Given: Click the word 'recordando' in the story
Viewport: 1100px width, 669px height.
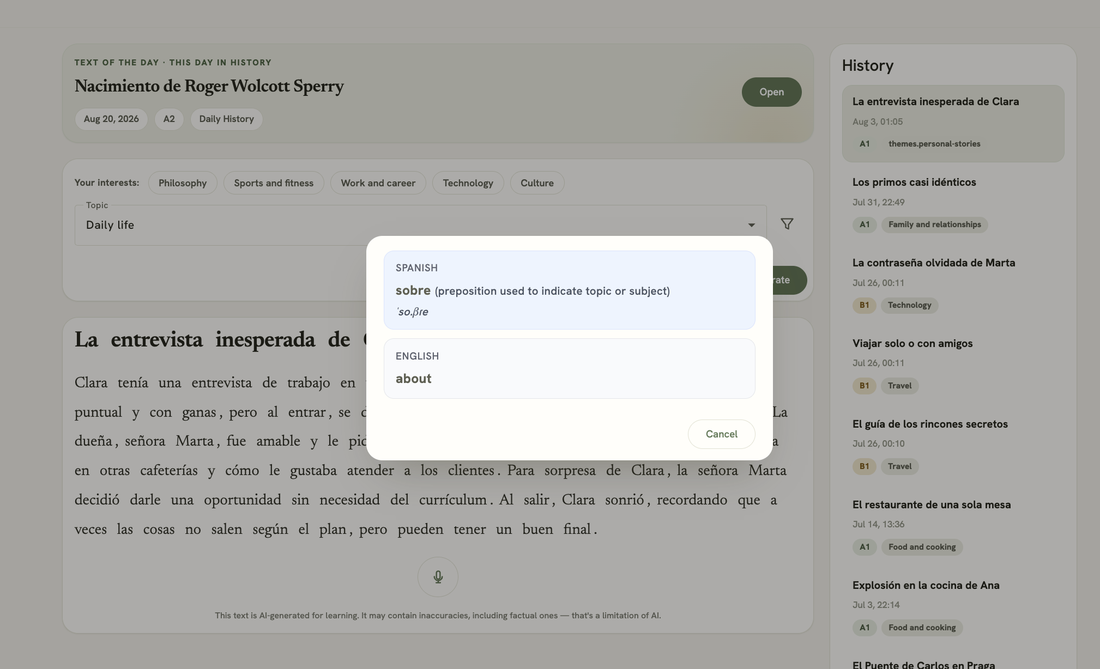Looking at the screenshot, I should 693,500.
